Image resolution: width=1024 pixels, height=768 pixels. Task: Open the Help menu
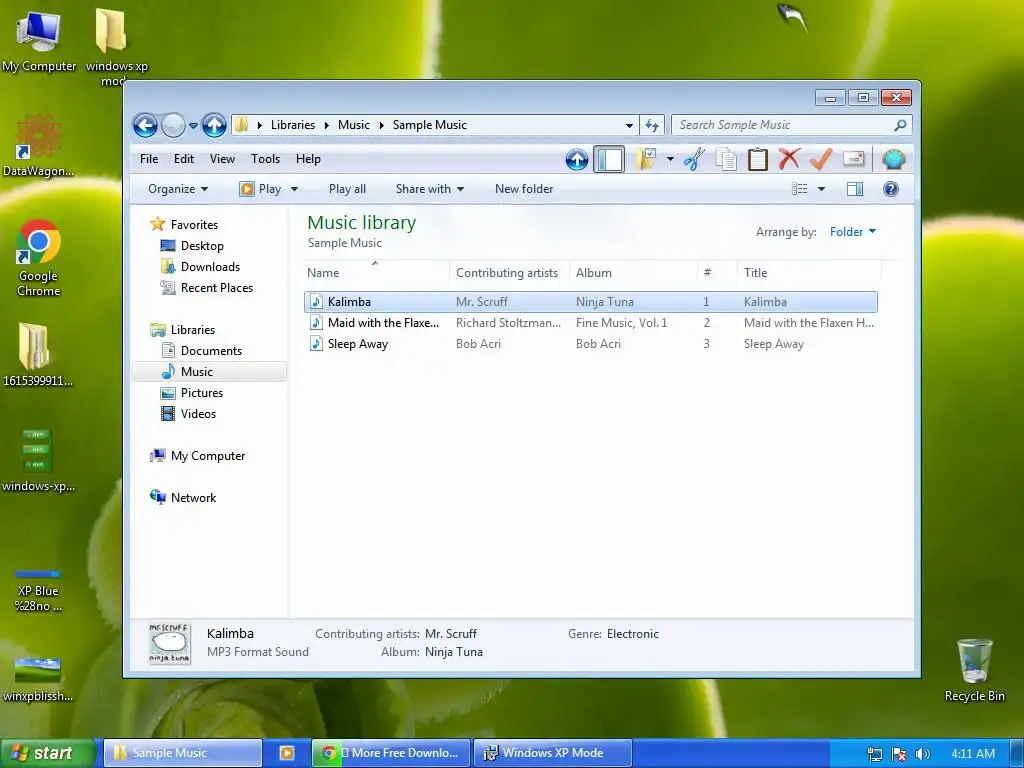pos(308,159)
